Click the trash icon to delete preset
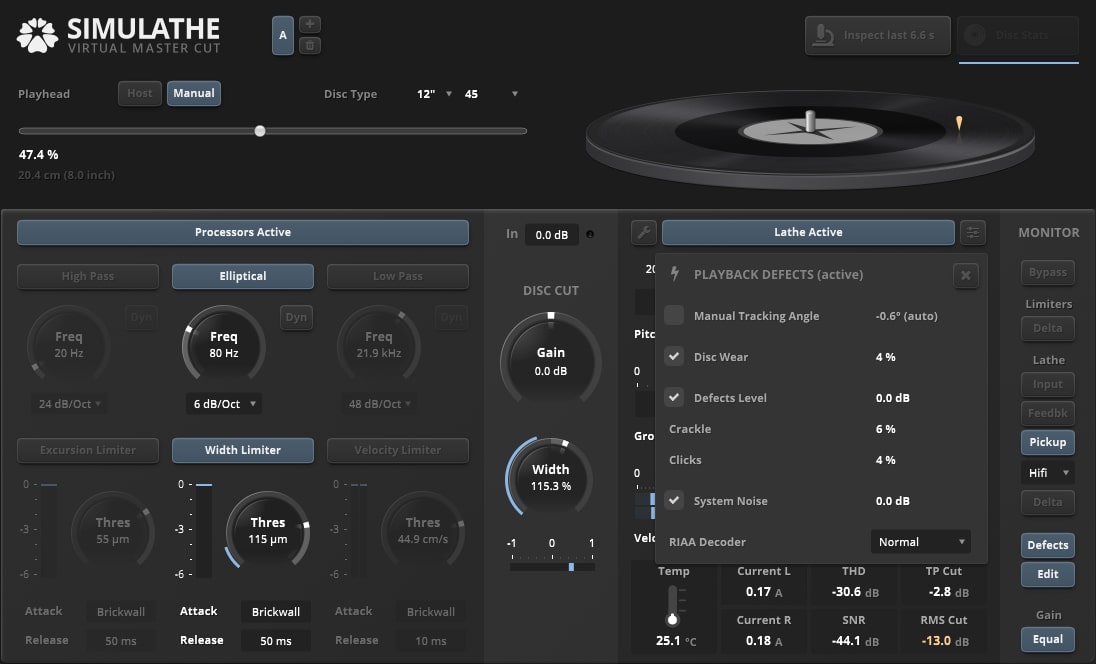The width and height of the screenshot is (1096, 664). pyautogui.click(x=311, y=45)
